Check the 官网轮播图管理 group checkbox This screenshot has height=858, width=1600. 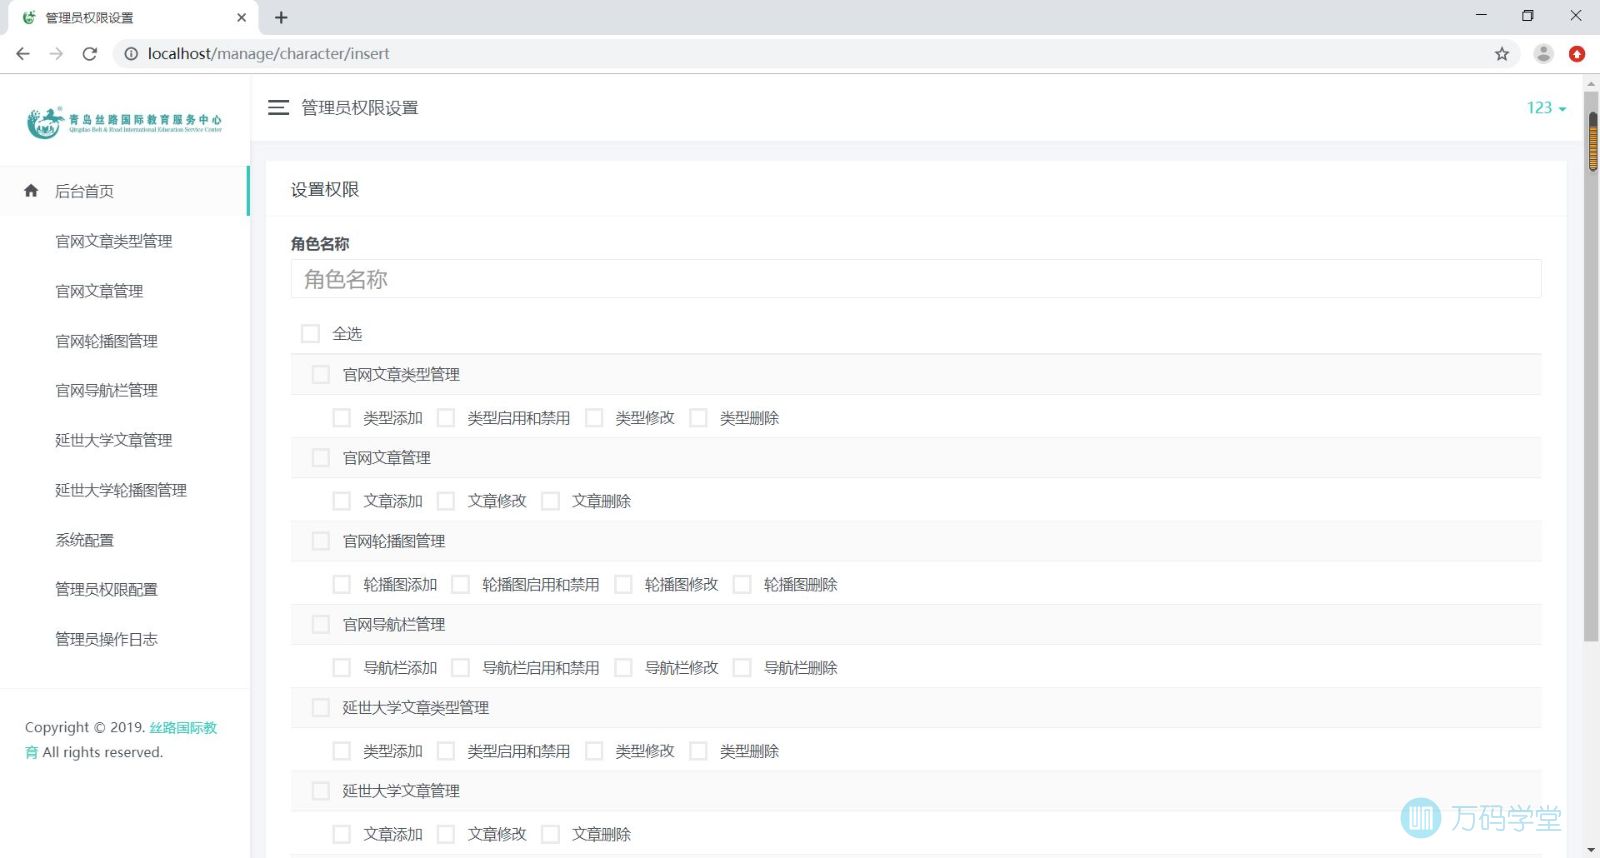(321, 541)
